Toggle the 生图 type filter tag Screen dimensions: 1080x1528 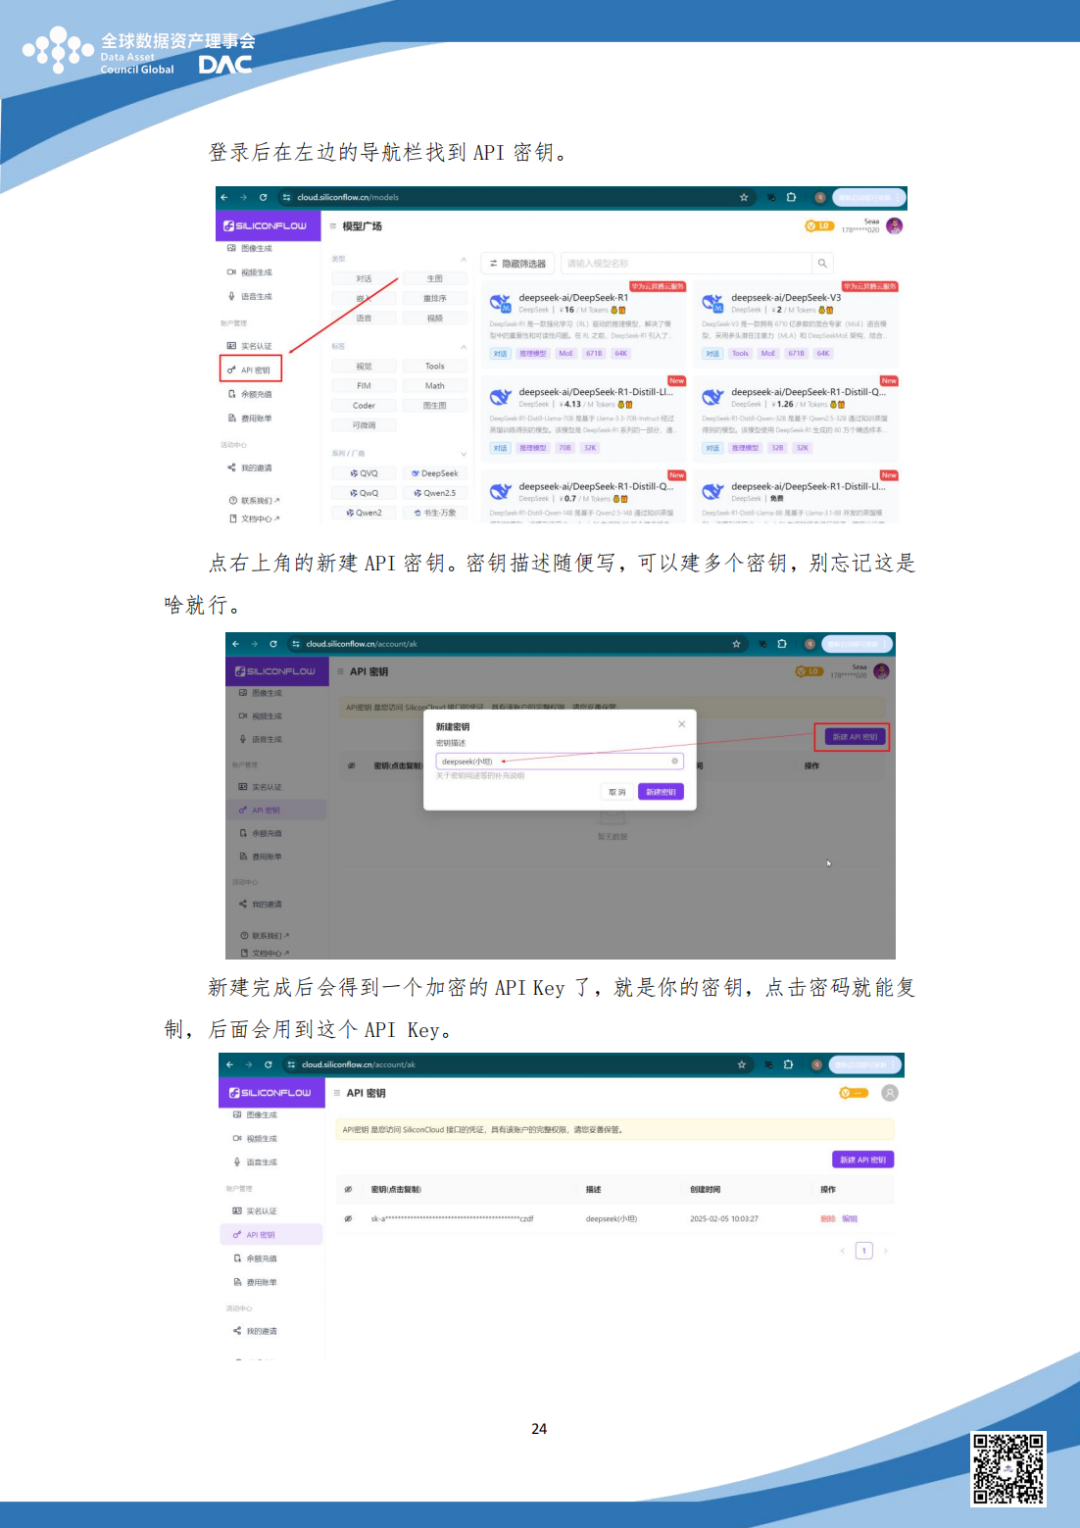(435, 279)
